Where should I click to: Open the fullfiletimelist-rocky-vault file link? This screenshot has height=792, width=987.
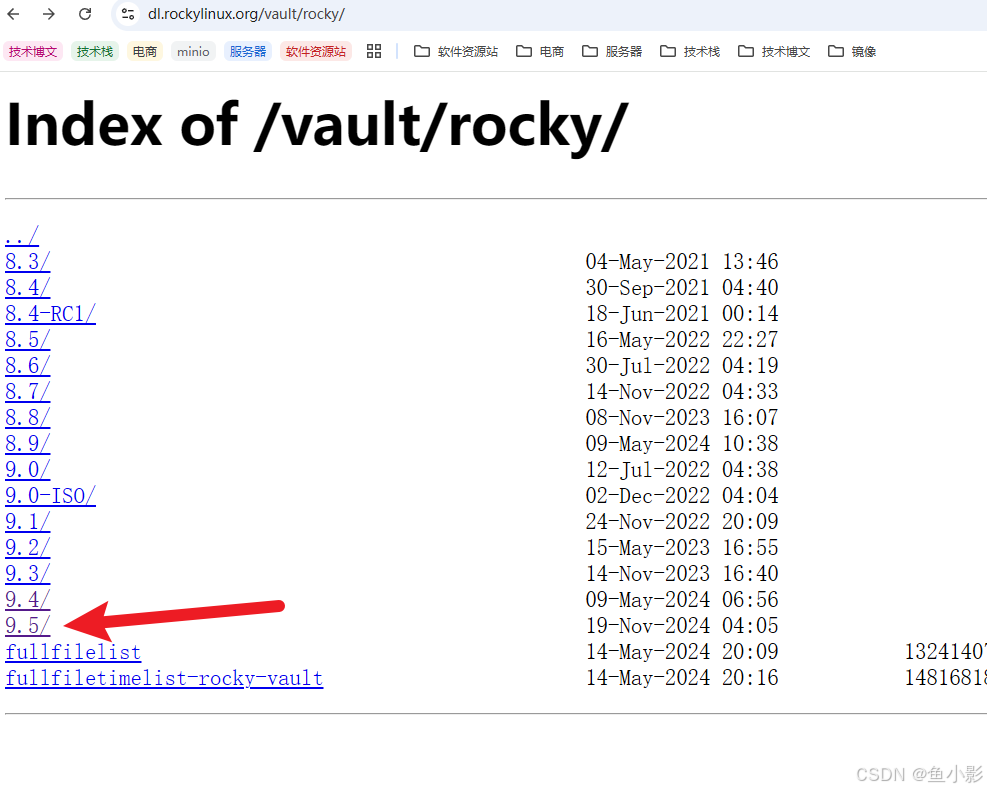pyautogui.click(x=164, y=678)
